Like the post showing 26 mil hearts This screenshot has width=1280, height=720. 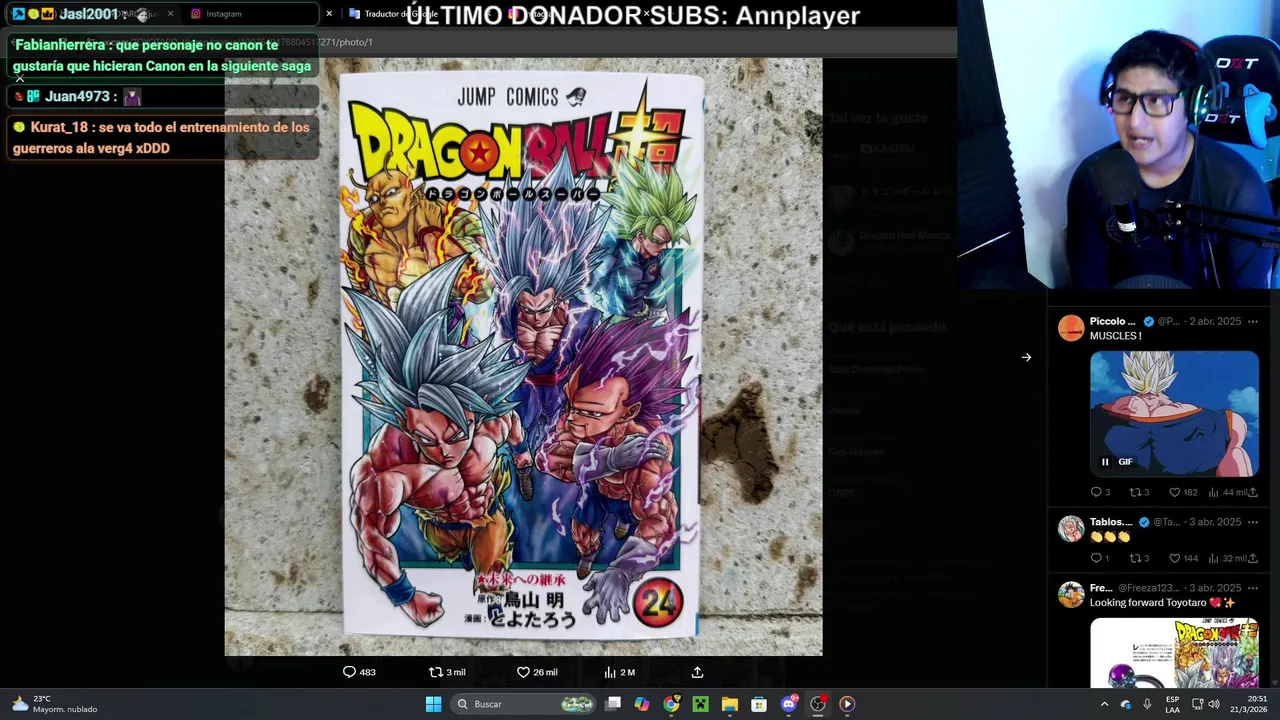tap(537, 672)
